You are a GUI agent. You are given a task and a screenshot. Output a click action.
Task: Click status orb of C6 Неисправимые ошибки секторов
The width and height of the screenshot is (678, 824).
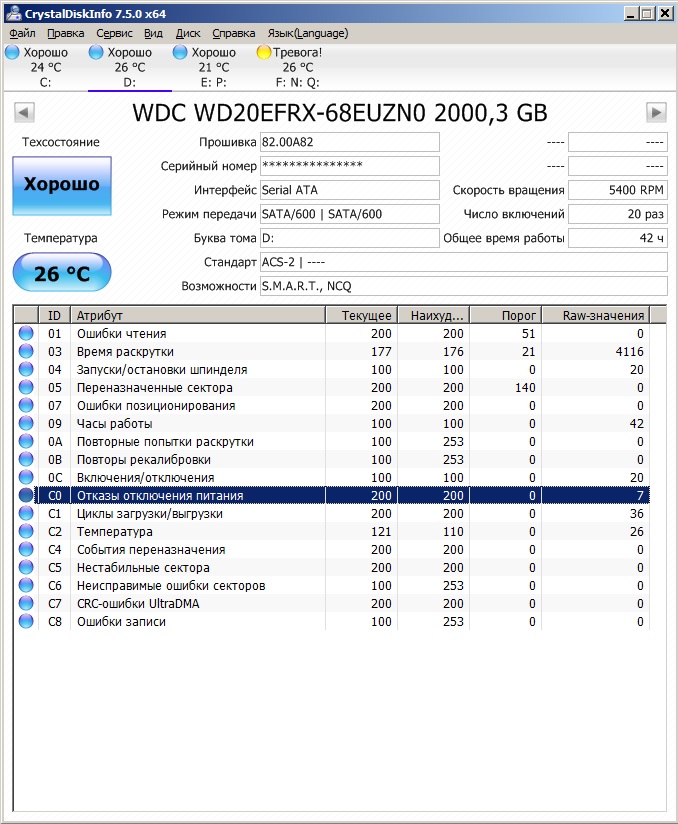pyautogui.click(x=26, y=585)
